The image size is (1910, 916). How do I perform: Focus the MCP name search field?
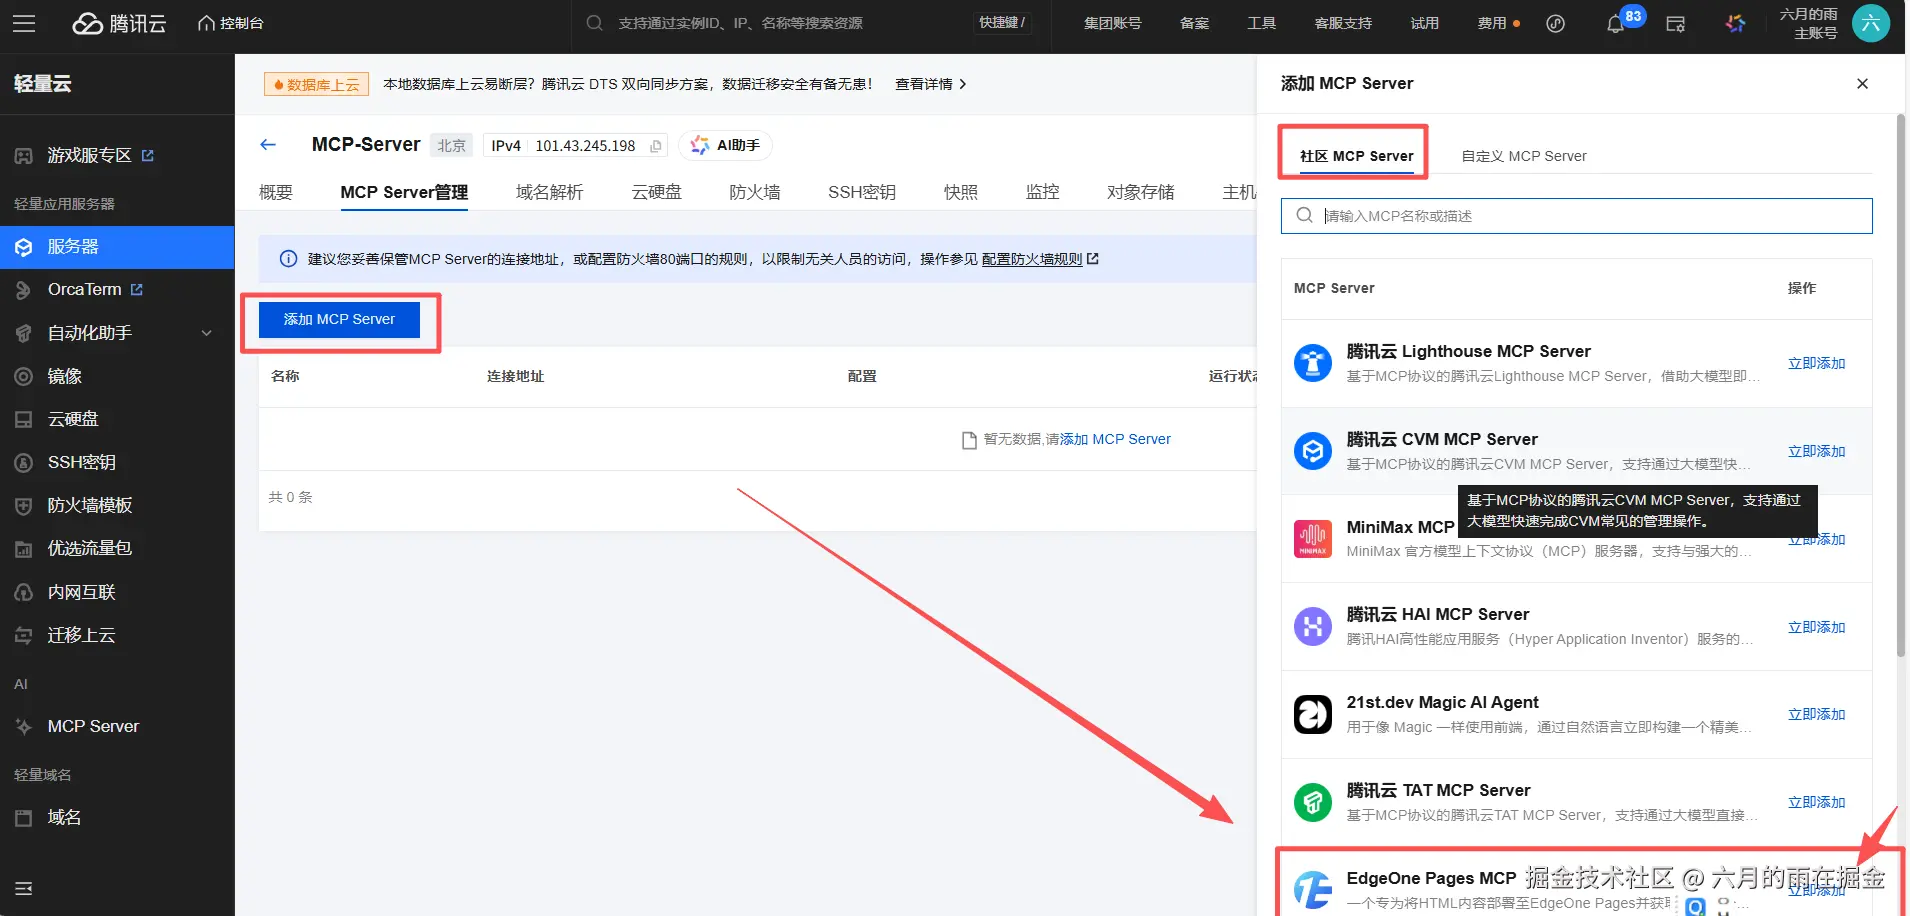pos(1576,216)
